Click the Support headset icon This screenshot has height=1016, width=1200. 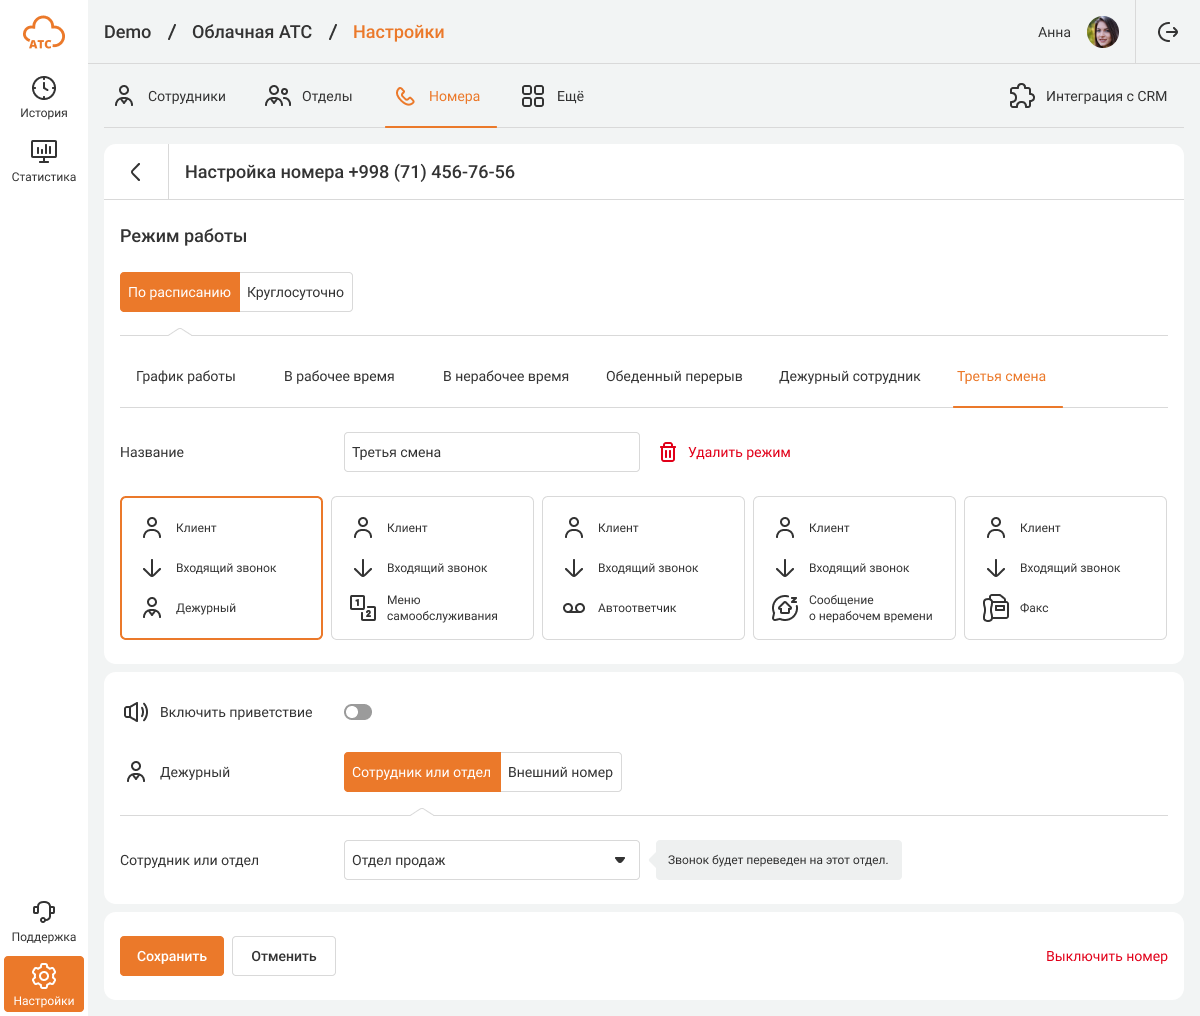click(x=44, y=912)
